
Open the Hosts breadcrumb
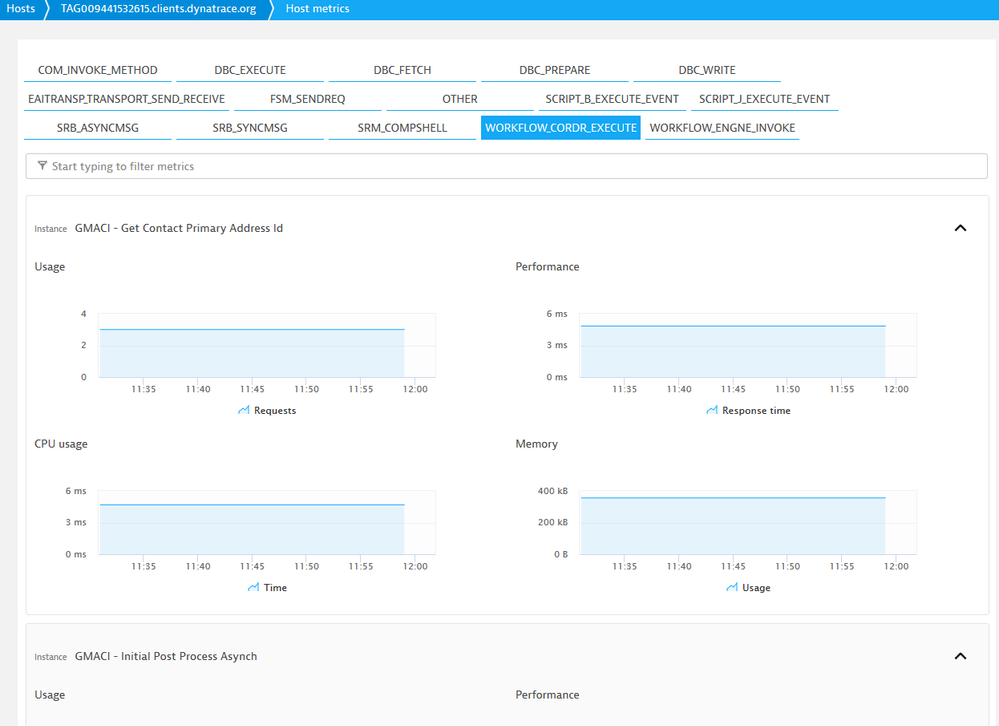coord(21,9)
